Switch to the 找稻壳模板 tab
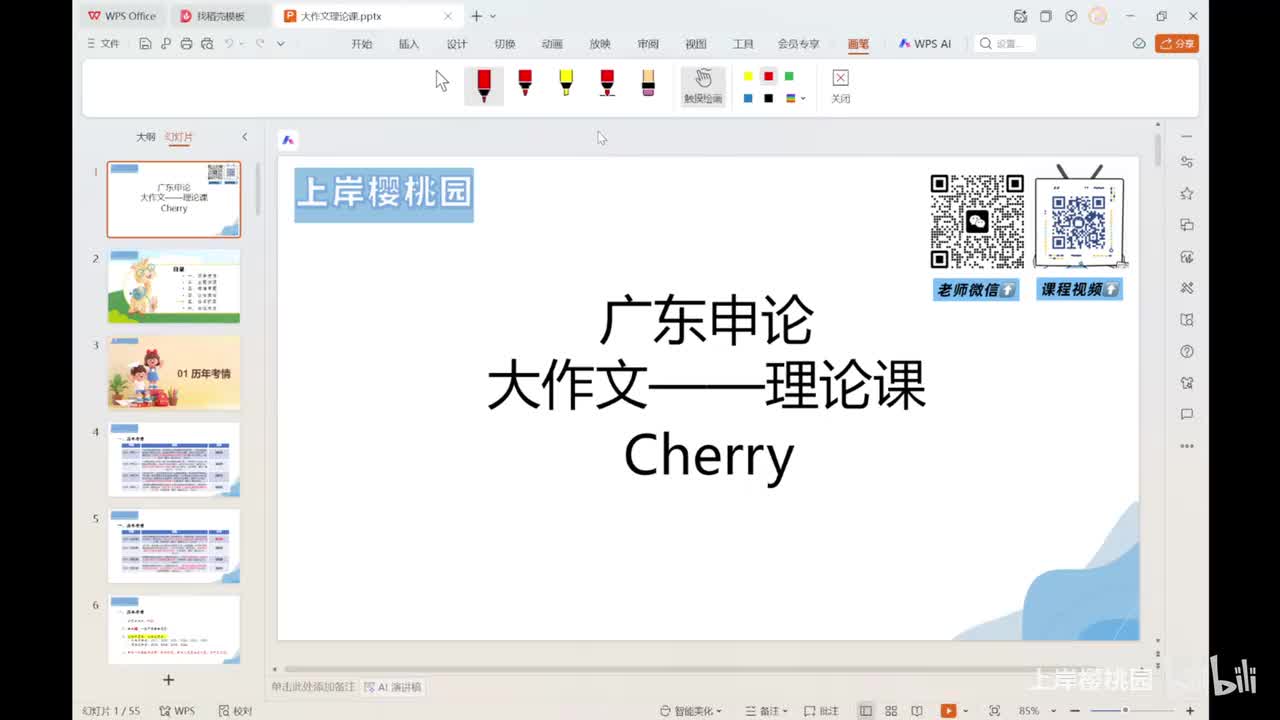Image resolution: width=1280 pixels, height=720 pixels. pyautogui.click(x=221, y=16)
